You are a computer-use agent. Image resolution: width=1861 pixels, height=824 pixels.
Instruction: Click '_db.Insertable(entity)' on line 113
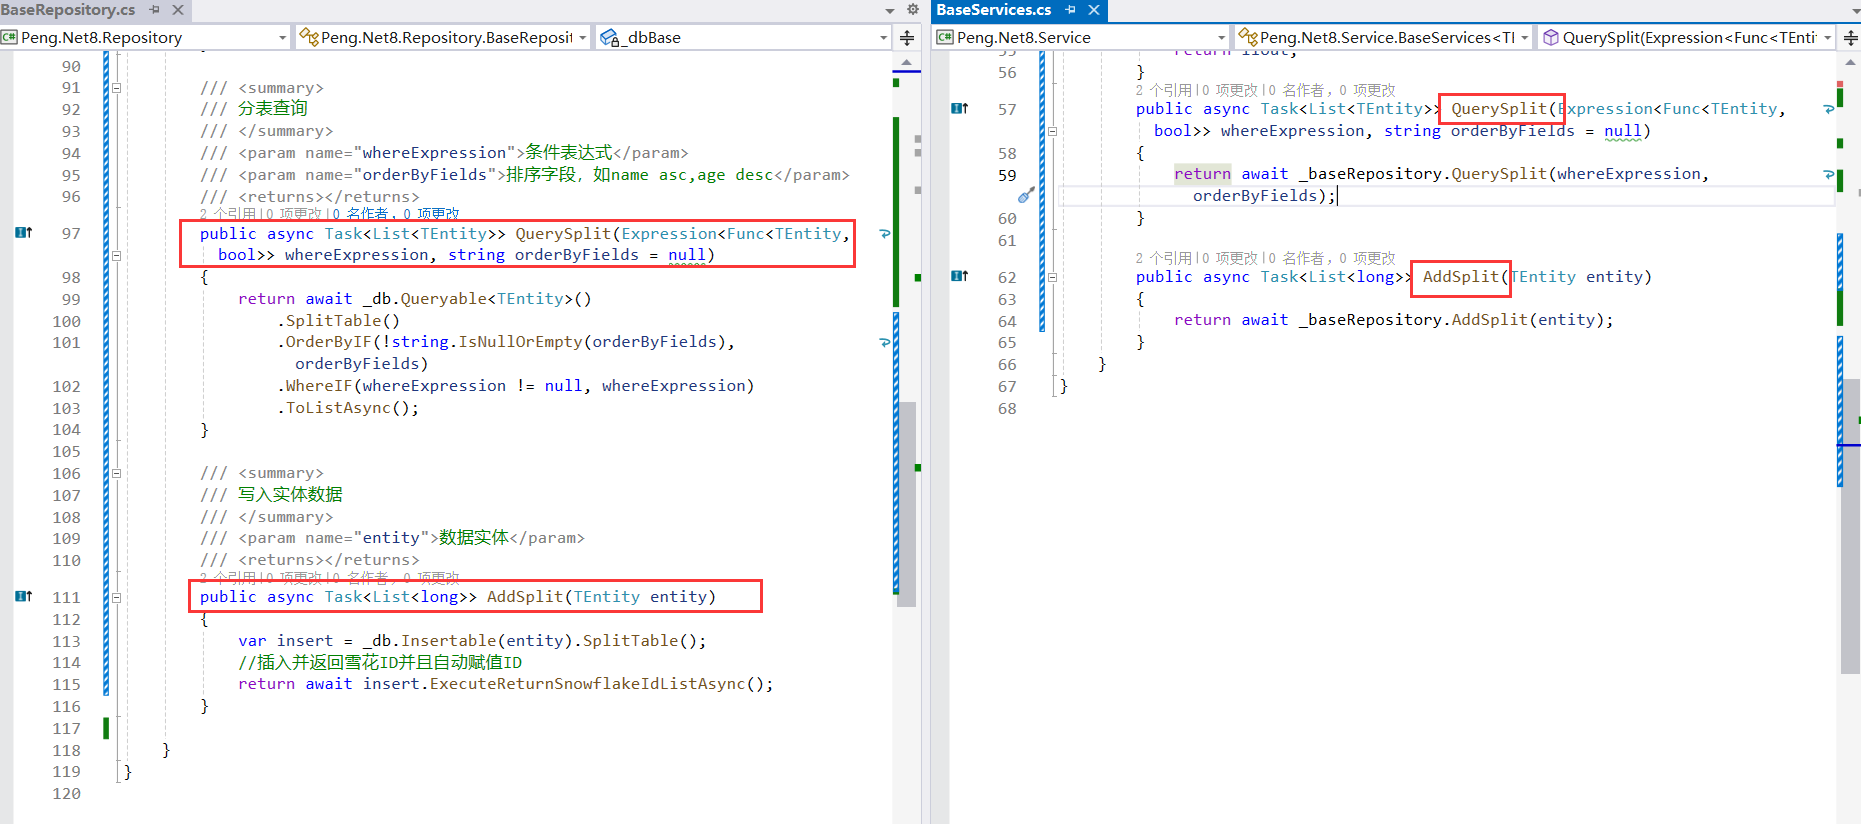pyautogui.click(x=466, y=641)
